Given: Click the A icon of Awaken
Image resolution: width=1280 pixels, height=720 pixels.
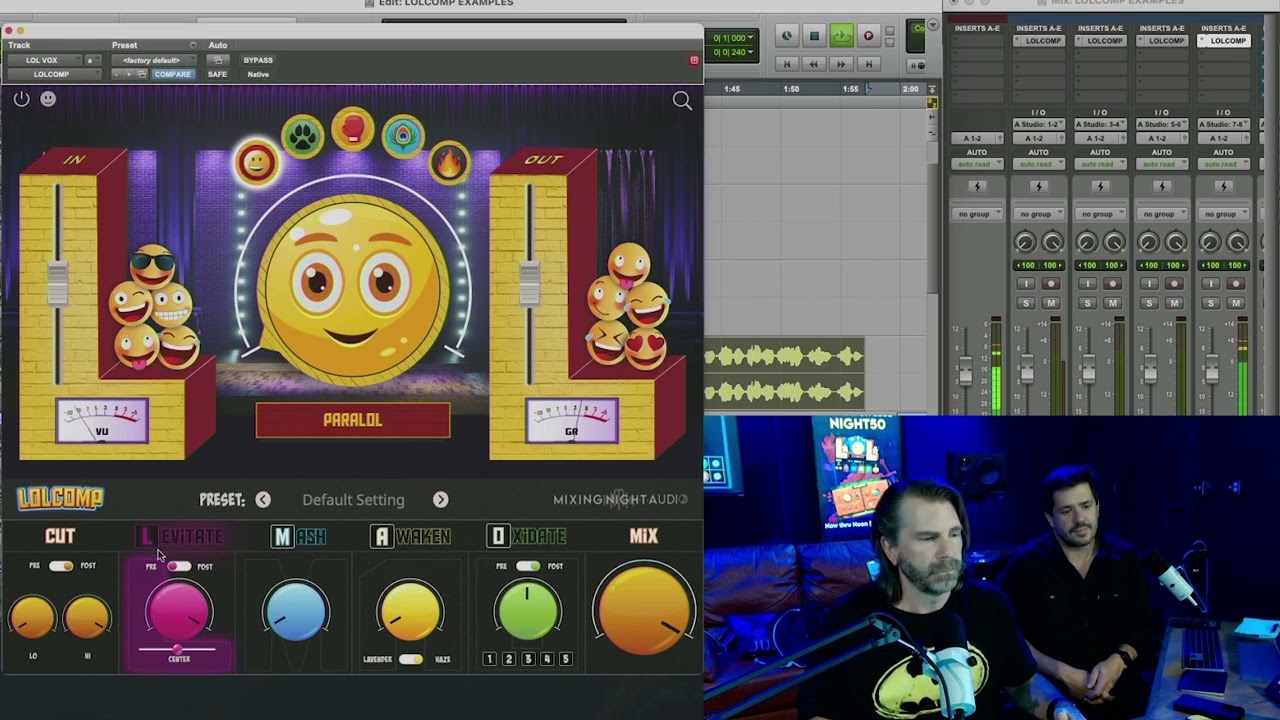Looking at the screenshot, I should pyautogui.click(x=382, y=536).
